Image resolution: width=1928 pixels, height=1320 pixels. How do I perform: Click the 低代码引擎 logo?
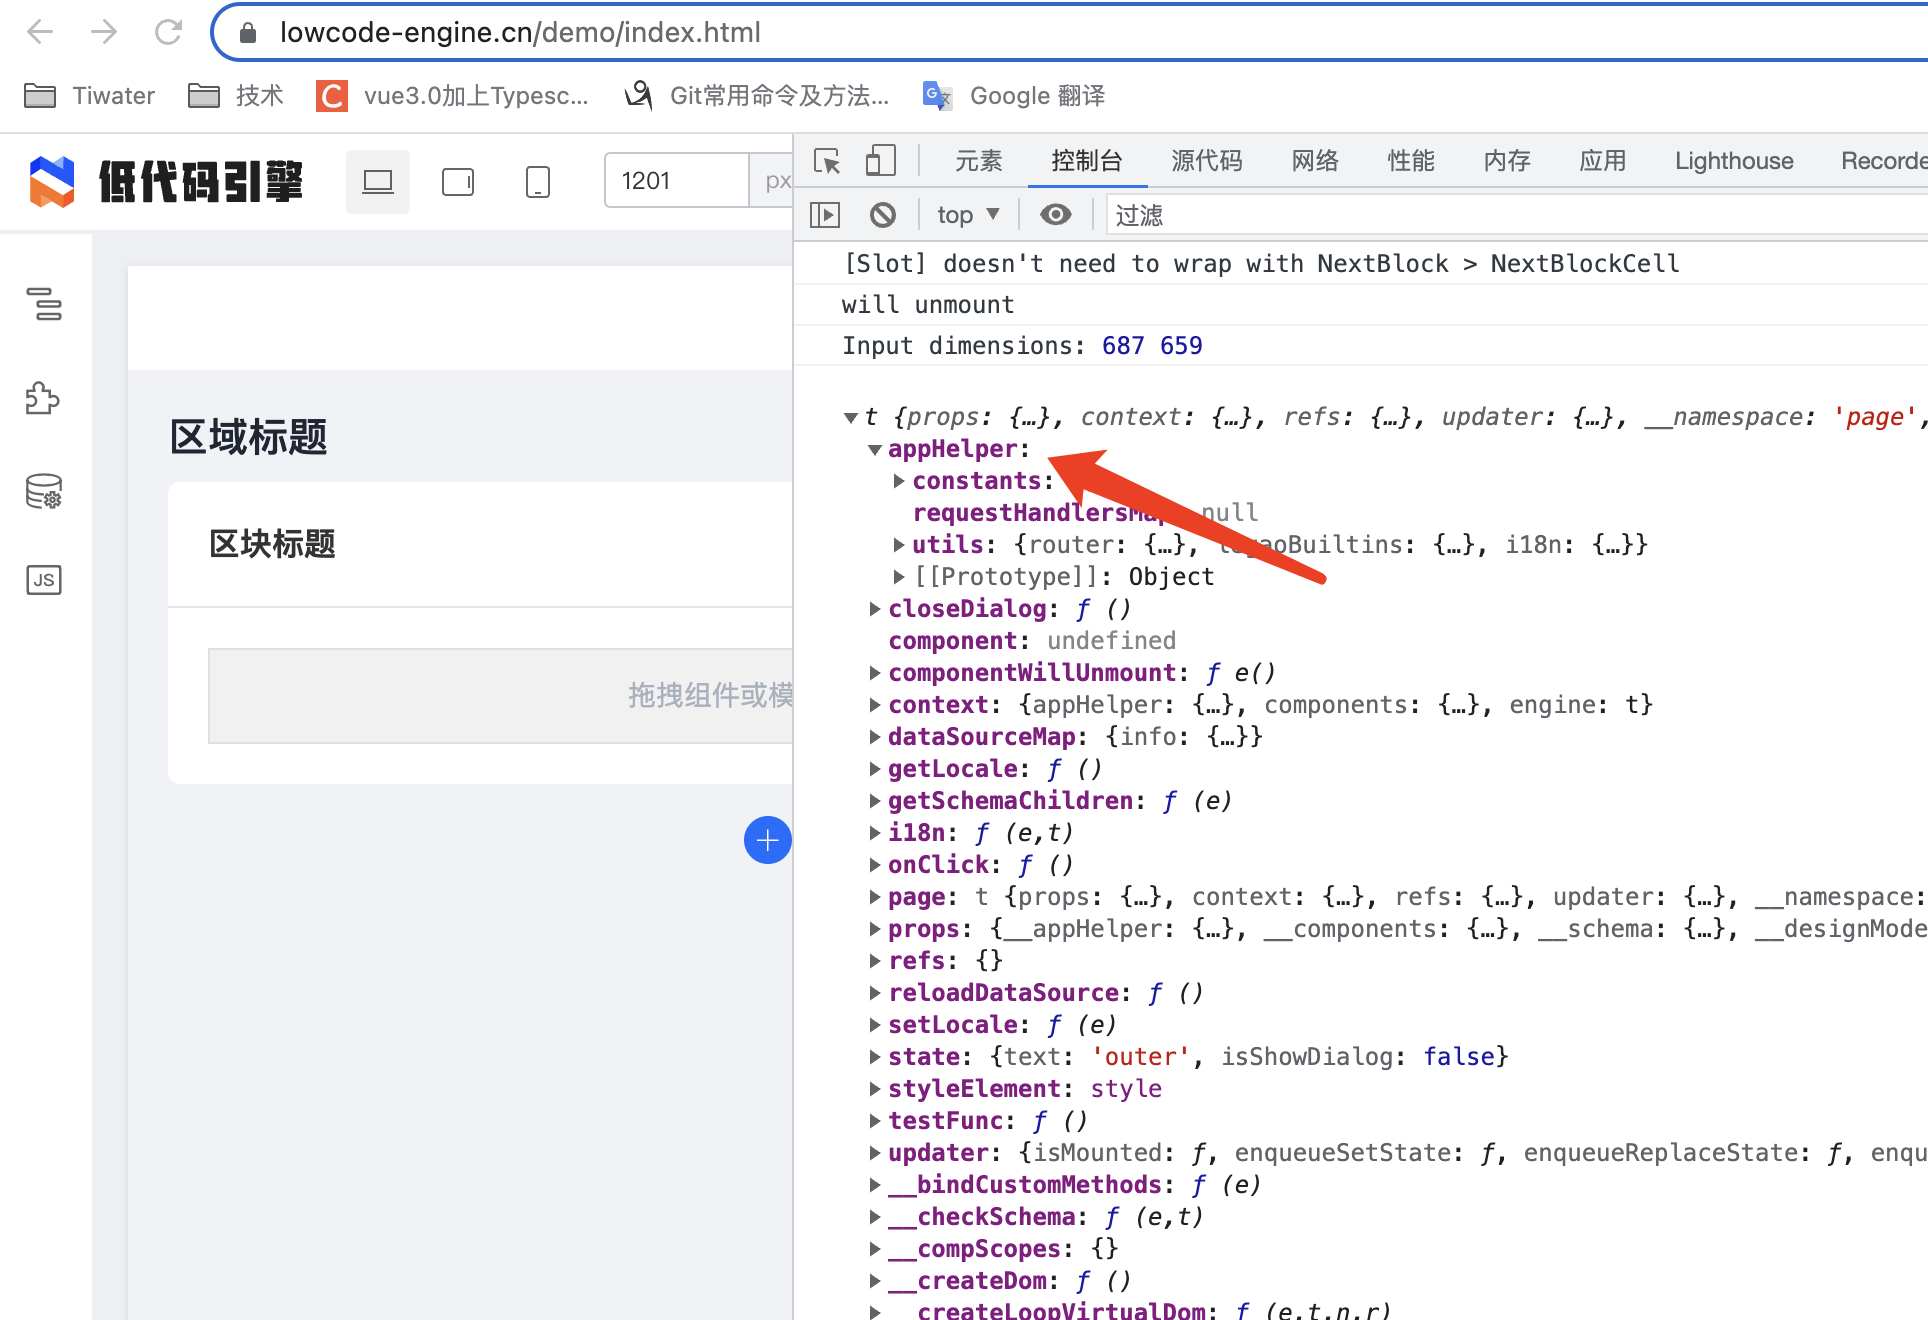tap(166, 182)
